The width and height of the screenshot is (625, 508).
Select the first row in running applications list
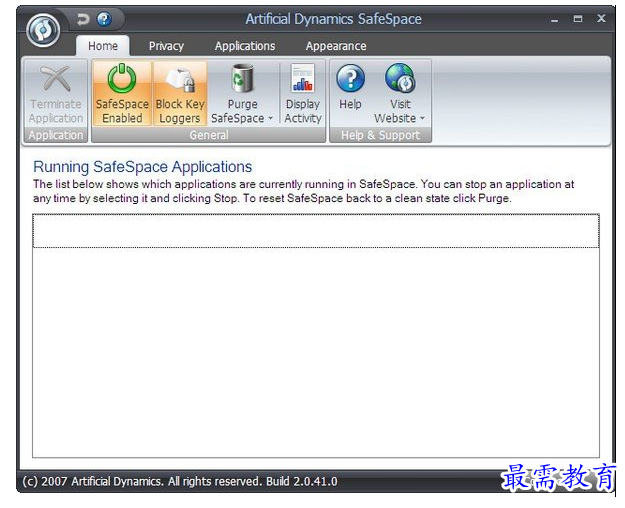pos(316,231)
